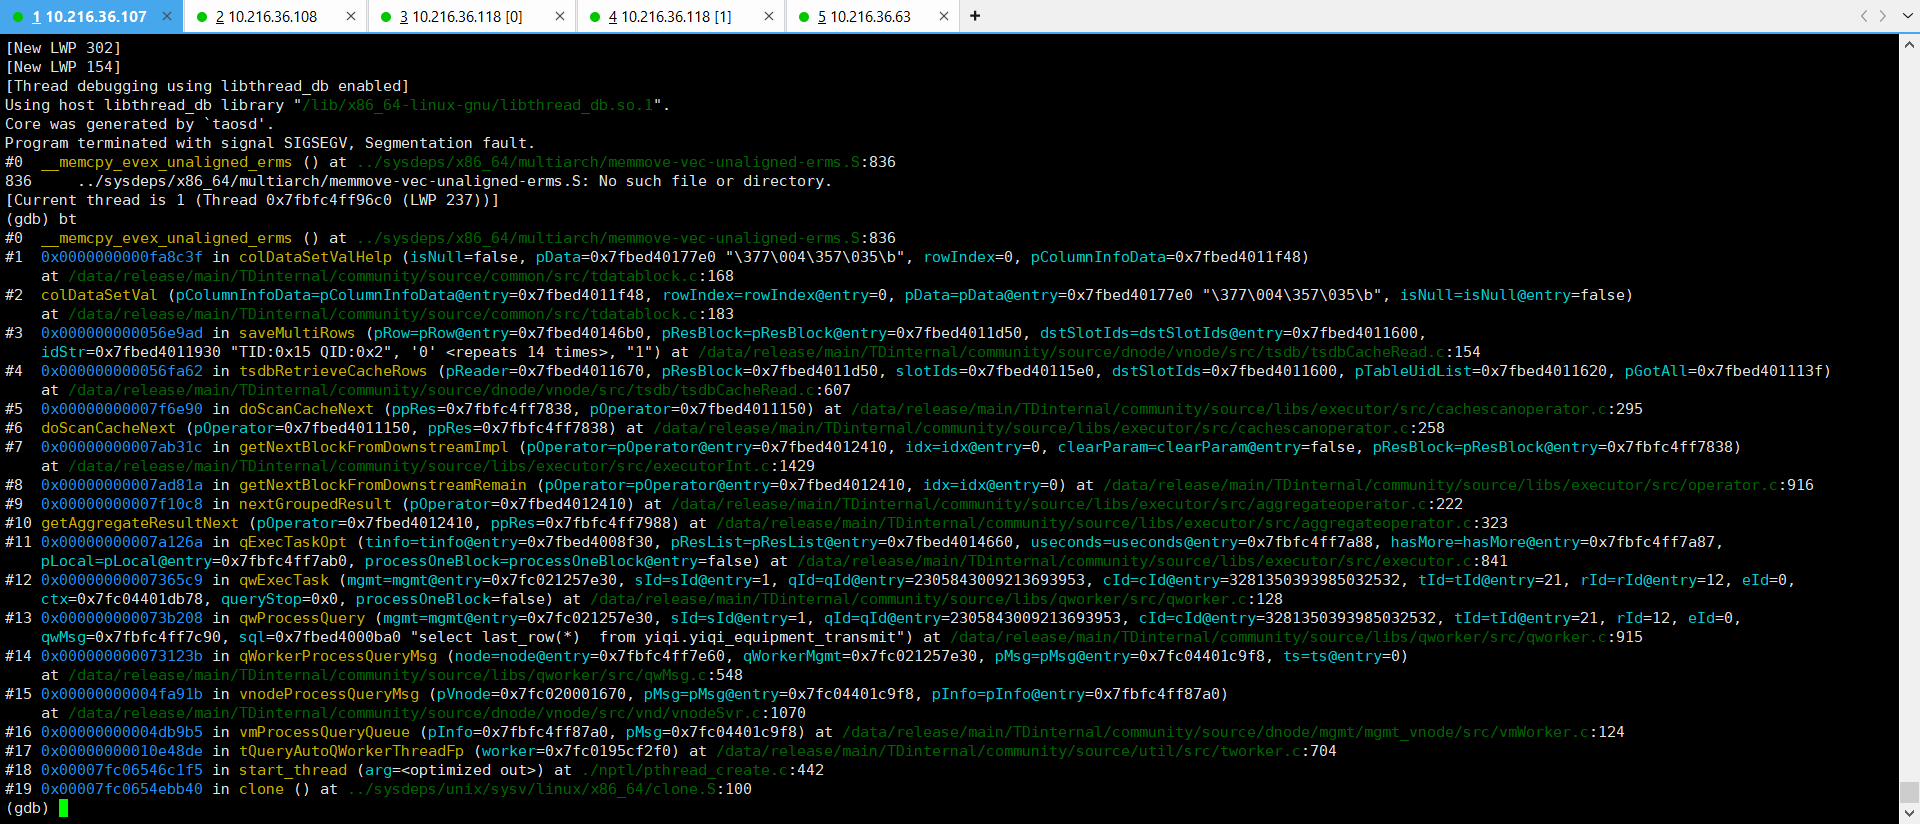Close the 10.216.36.63 tab
Image resolution: width=1920 pixels, height=824 pixels.
point(943,16)
